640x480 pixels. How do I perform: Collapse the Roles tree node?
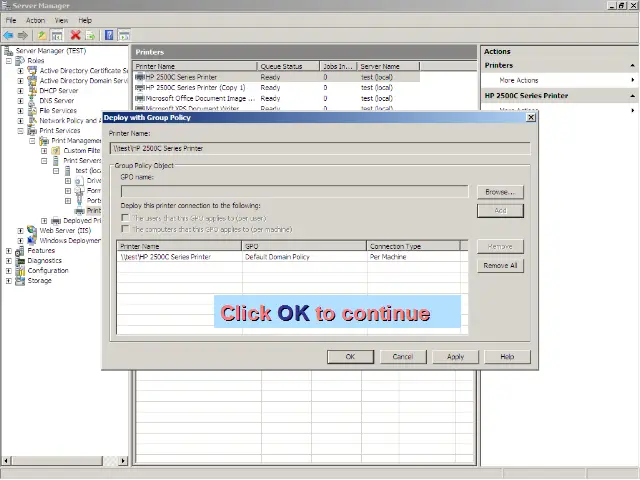[9, 61]
